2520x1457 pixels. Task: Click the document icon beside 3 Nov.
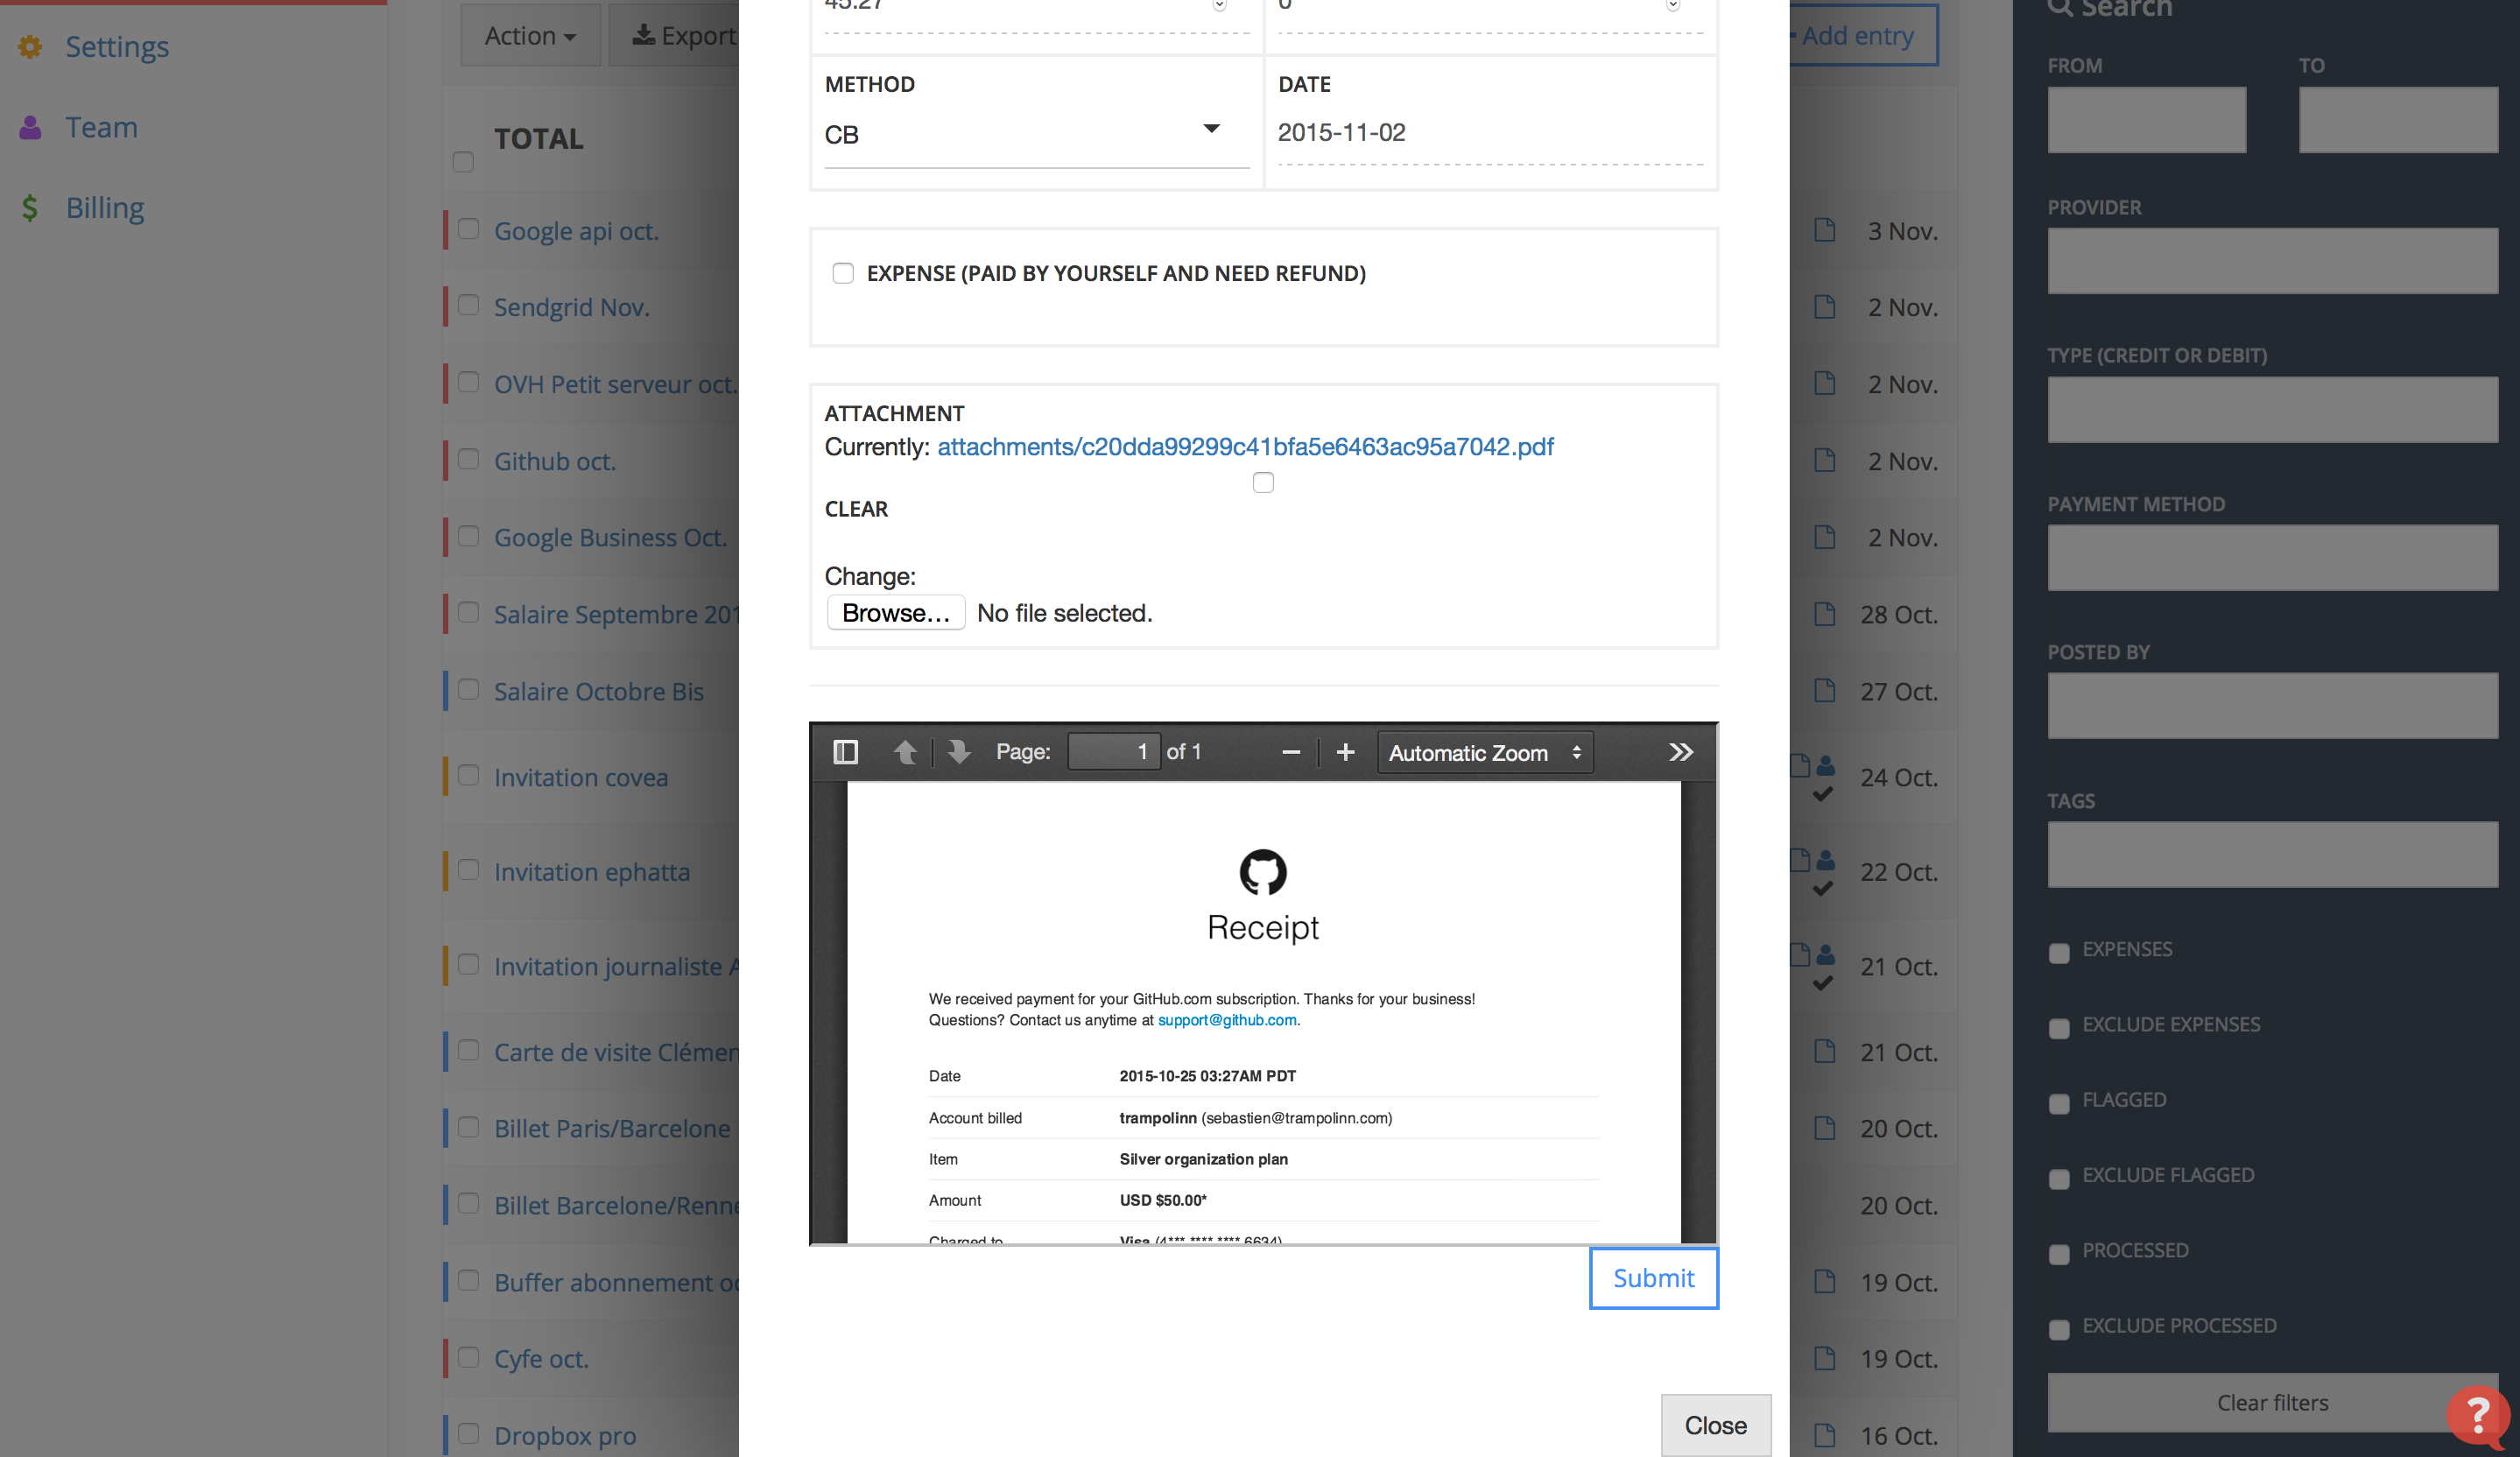point(1825,230)
